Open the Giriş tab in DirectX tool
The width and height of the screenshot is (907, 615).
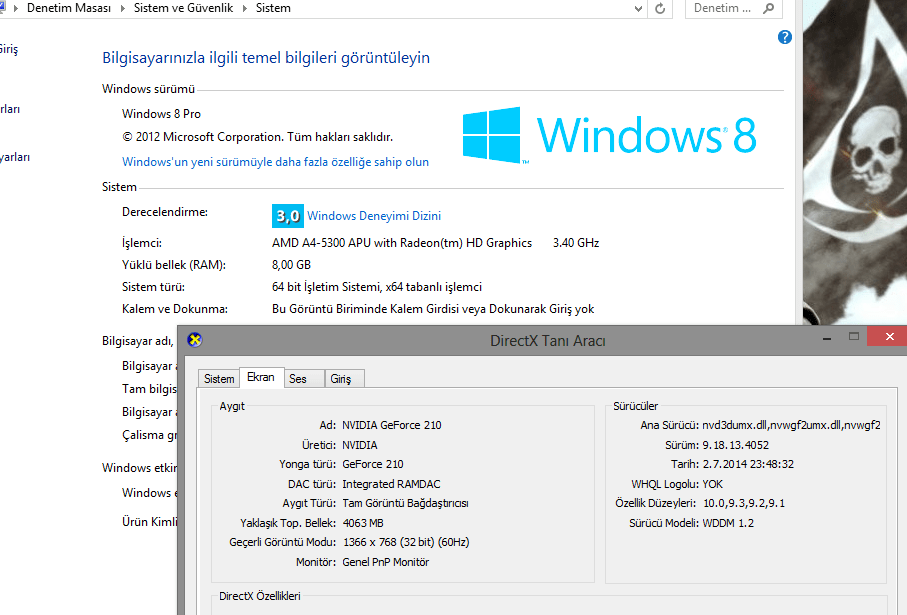(x=345, y=379)
